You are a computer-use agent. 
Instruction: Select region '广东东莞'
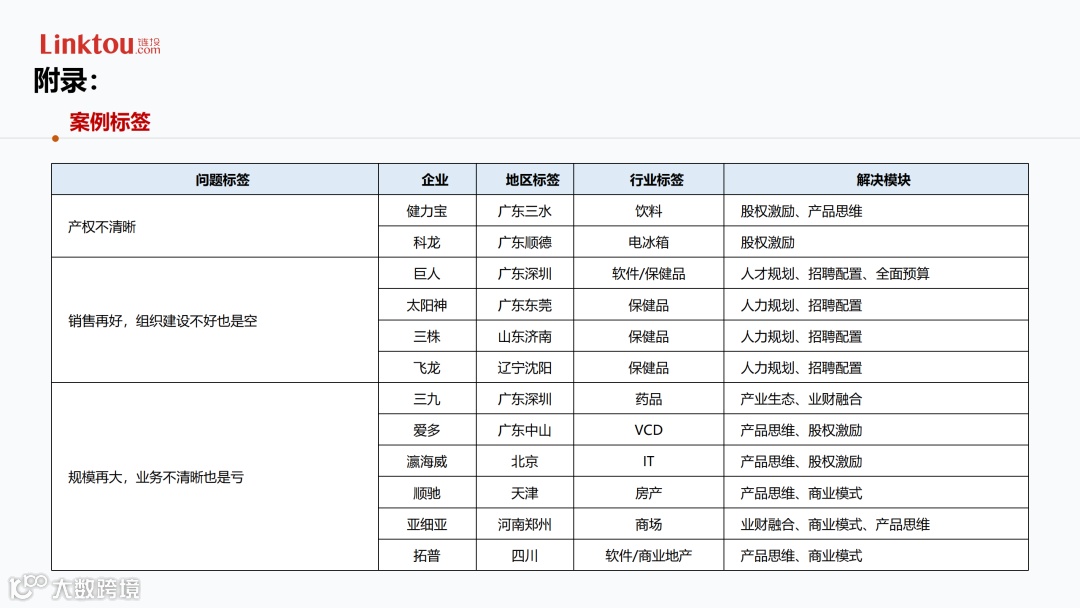click(525, 305)
